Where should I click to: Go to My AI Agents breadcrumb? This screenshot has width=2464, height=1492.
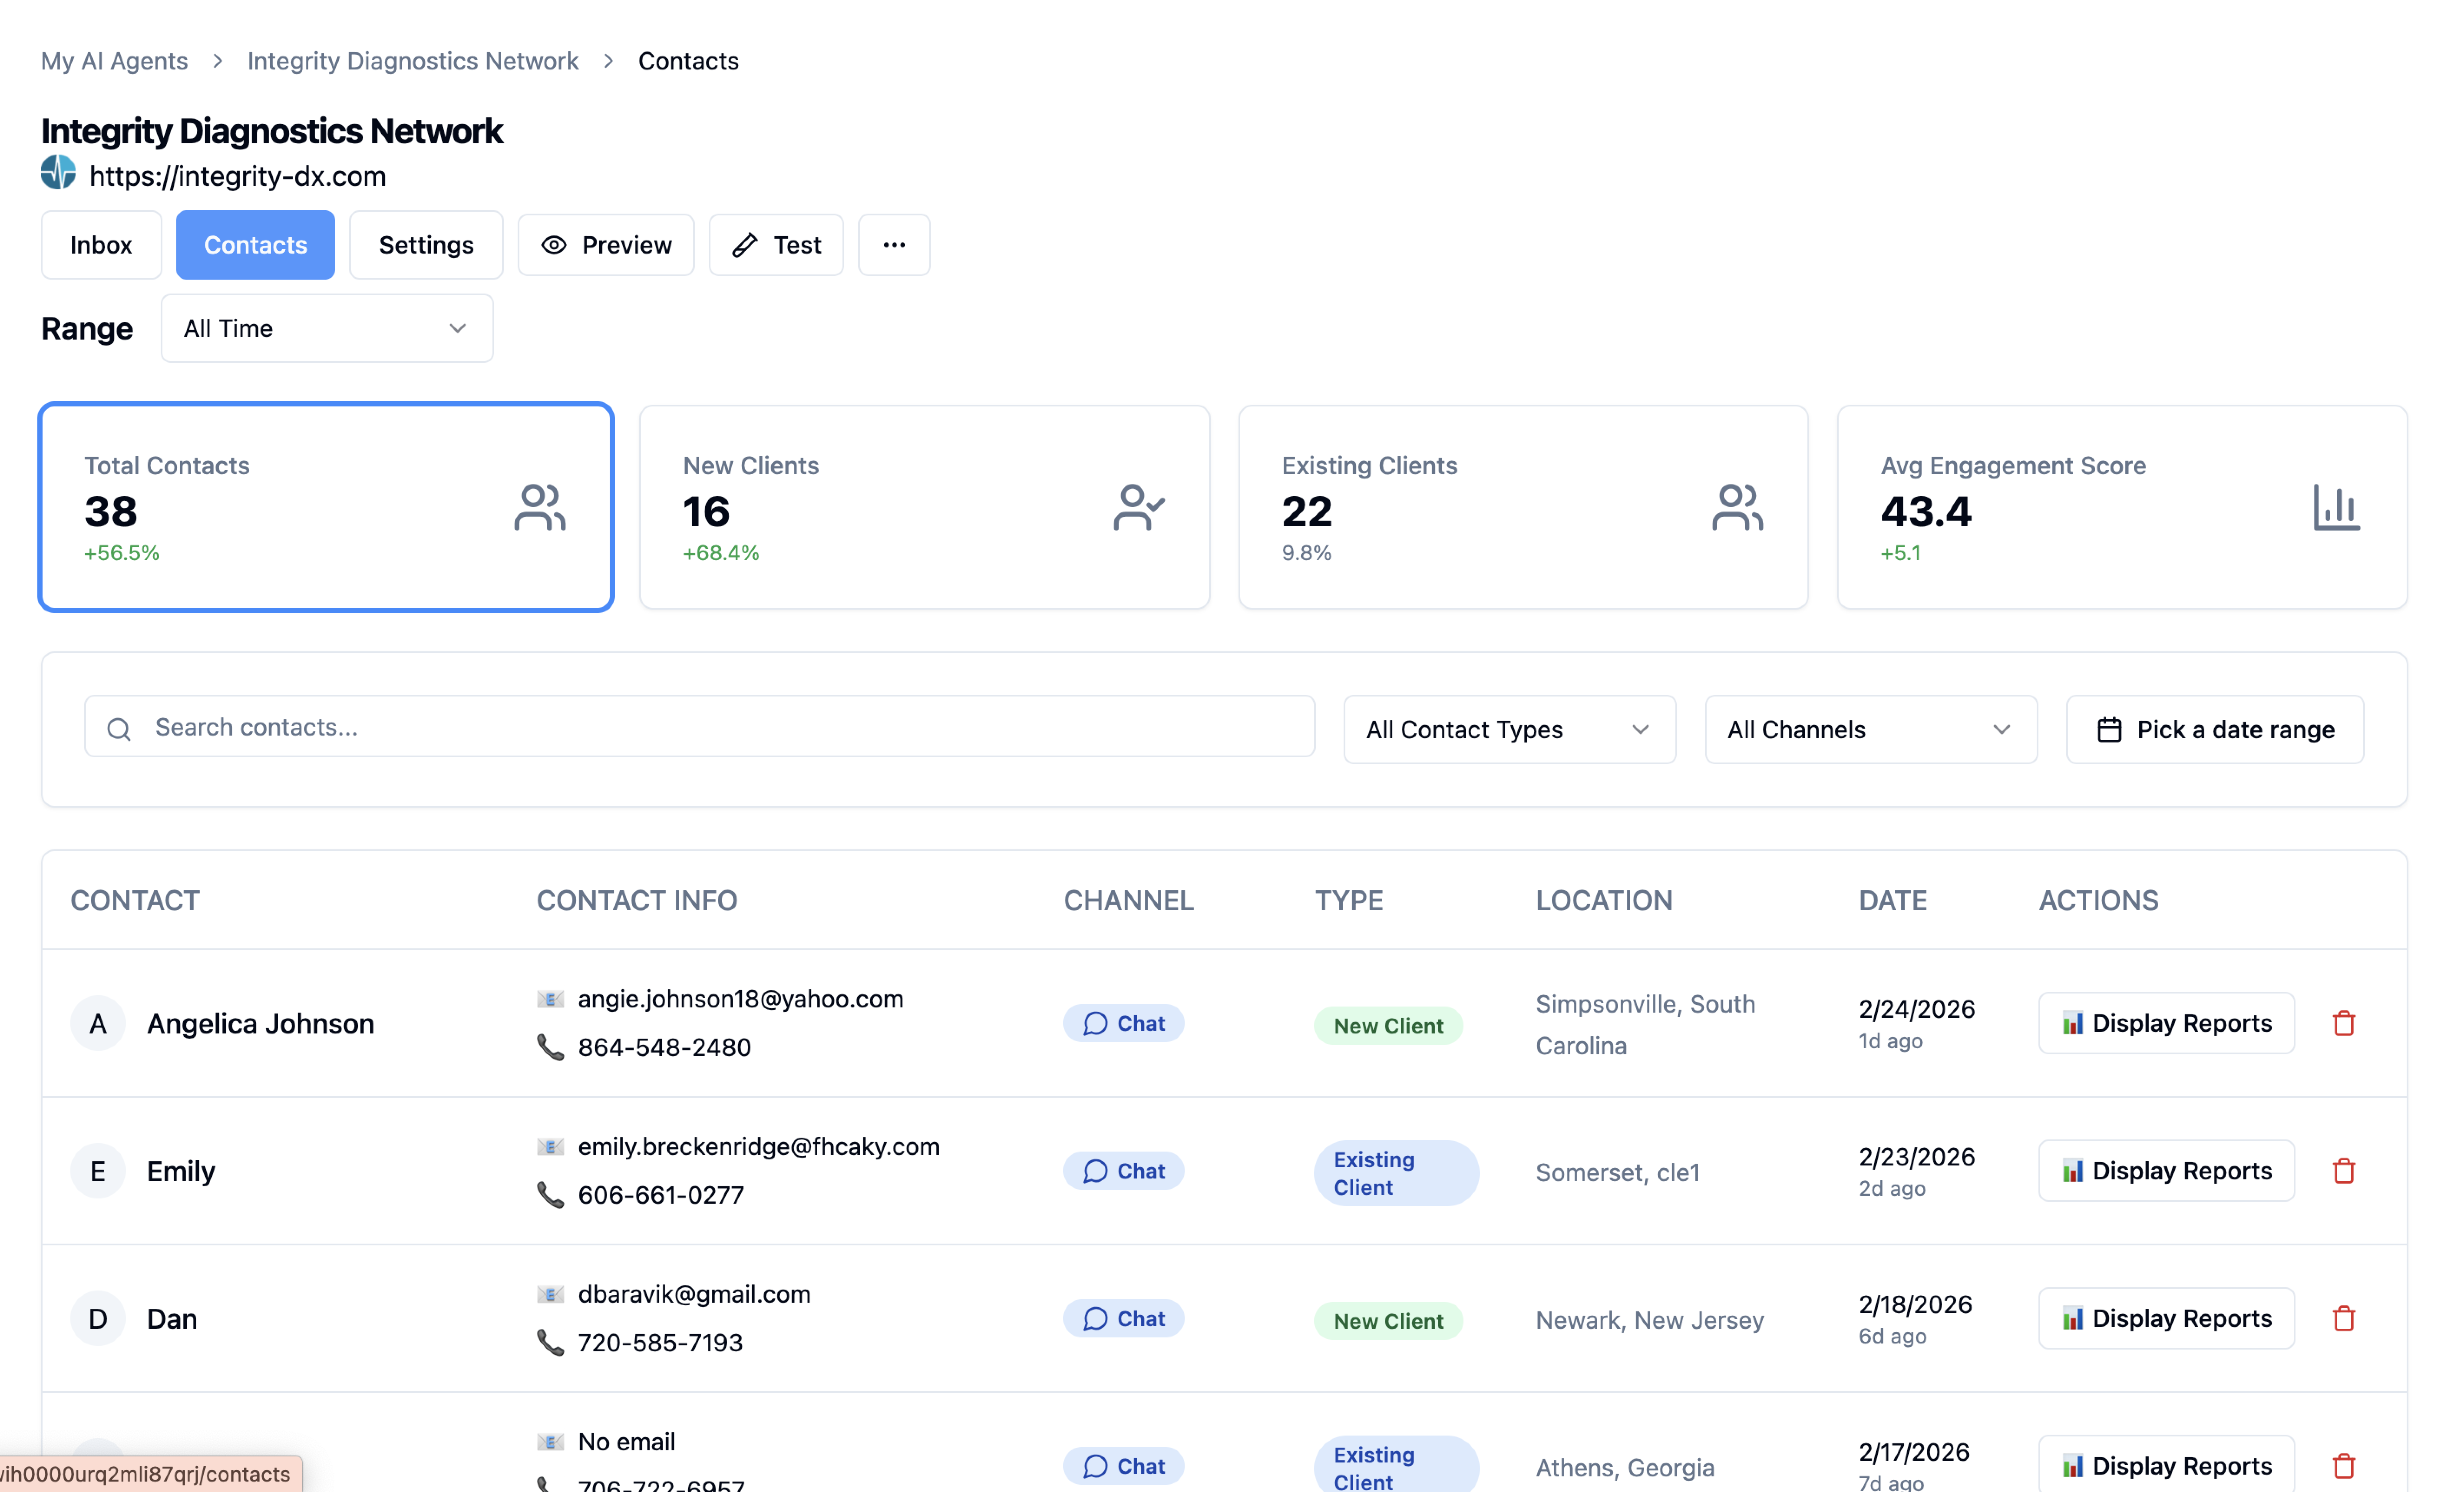click(114, 61)
